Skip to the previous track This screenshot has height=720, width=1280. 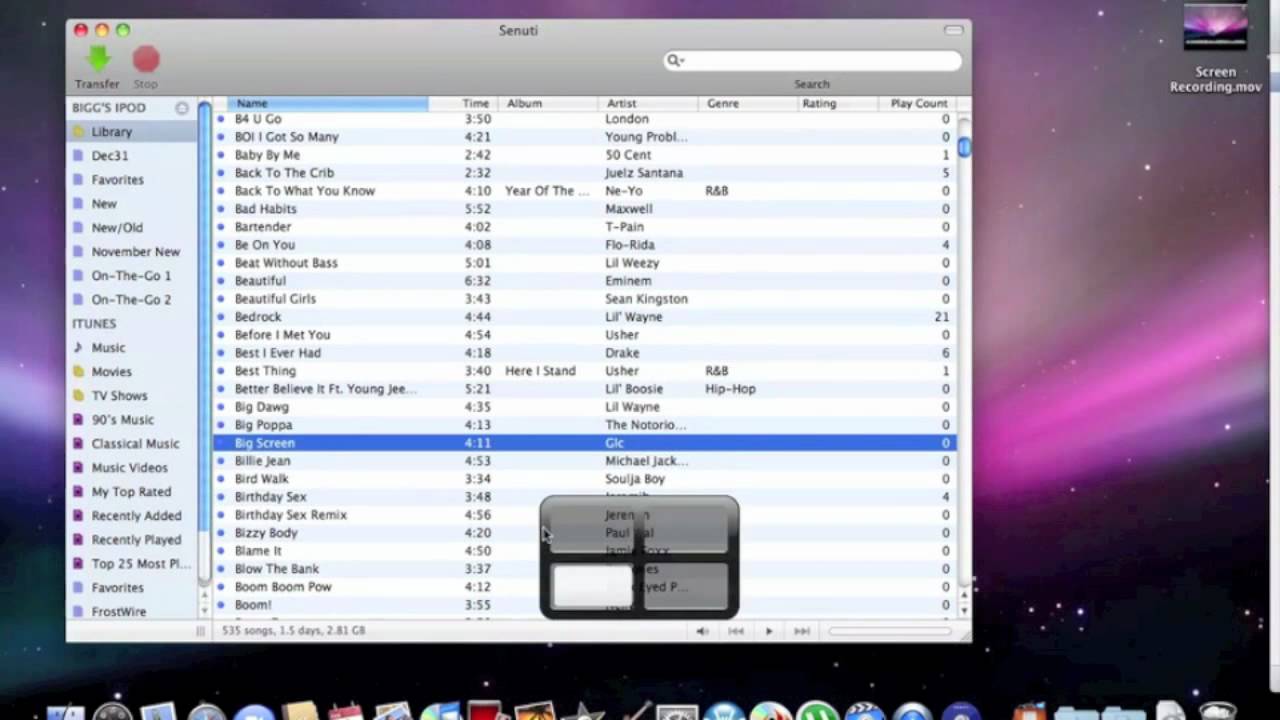(x=736, y=631)
